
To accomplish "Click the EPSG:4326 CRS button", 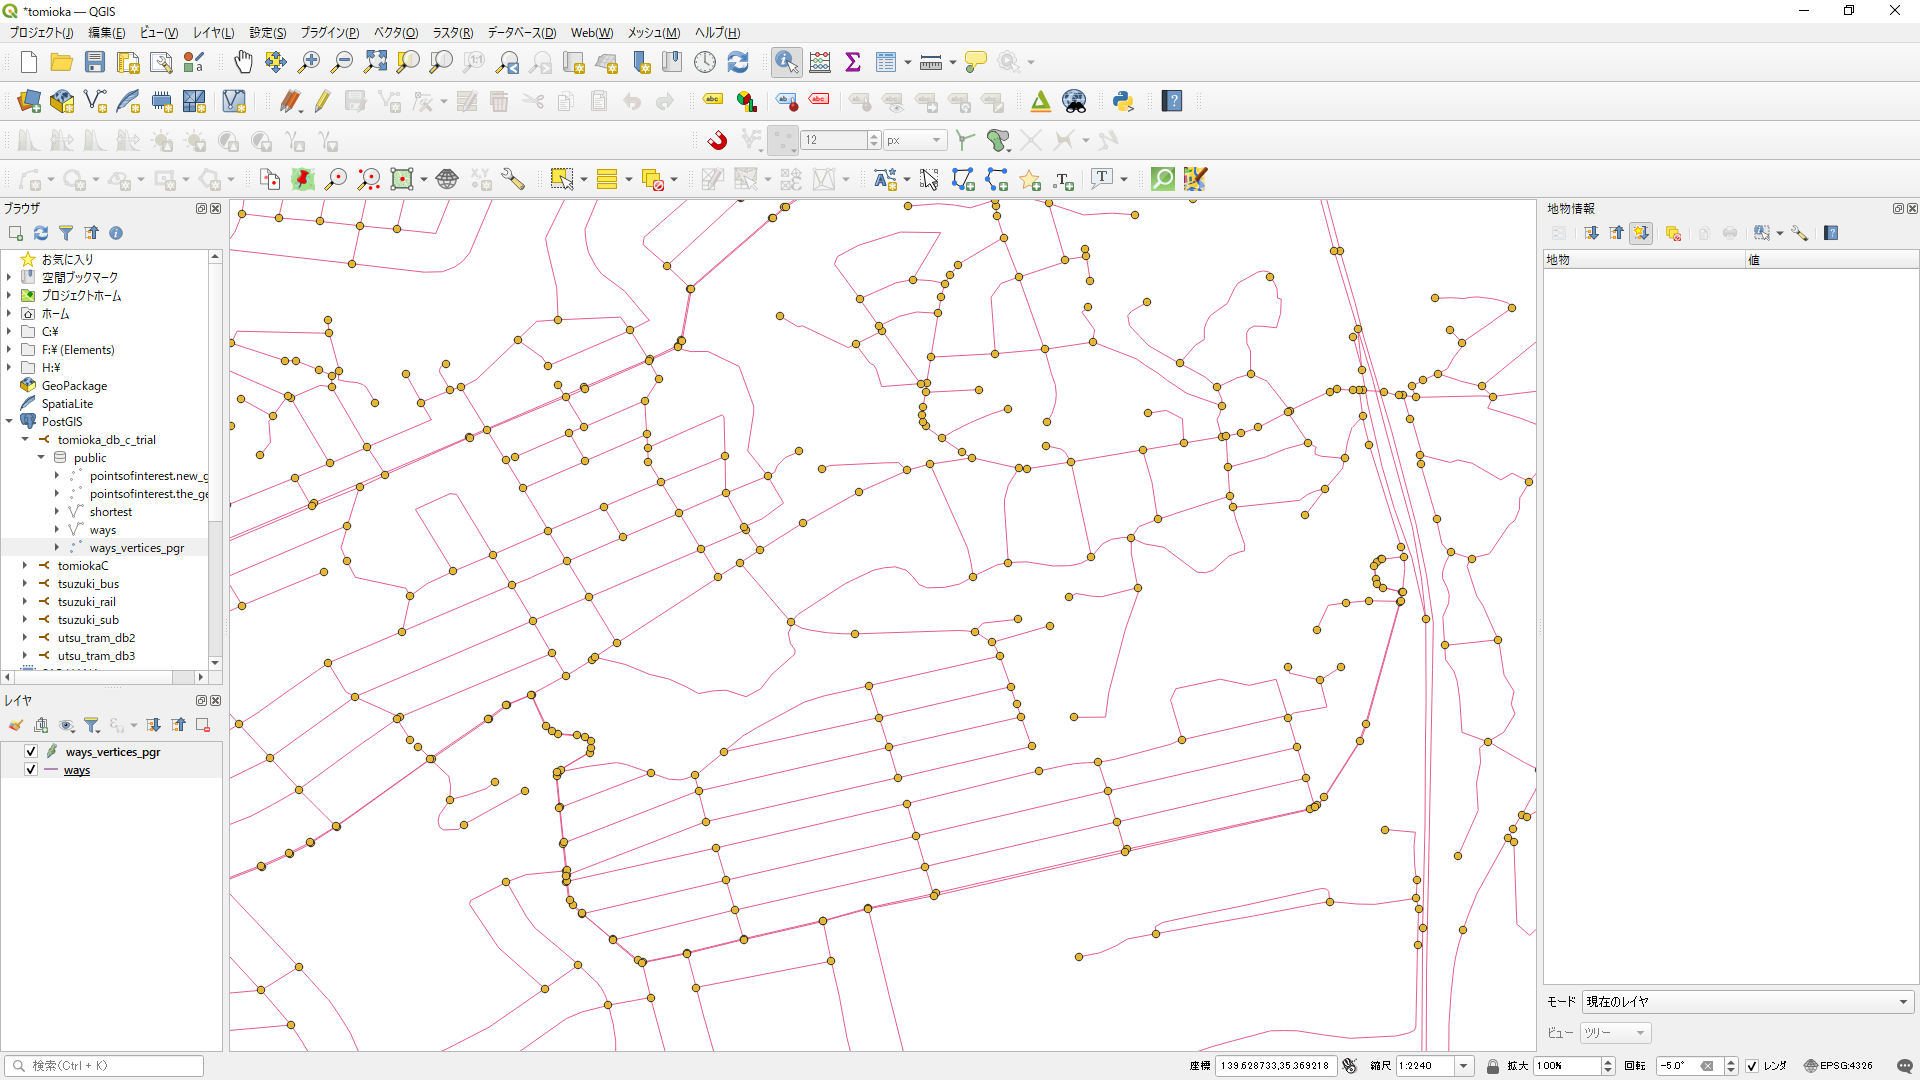I will coord(1838,1066).
